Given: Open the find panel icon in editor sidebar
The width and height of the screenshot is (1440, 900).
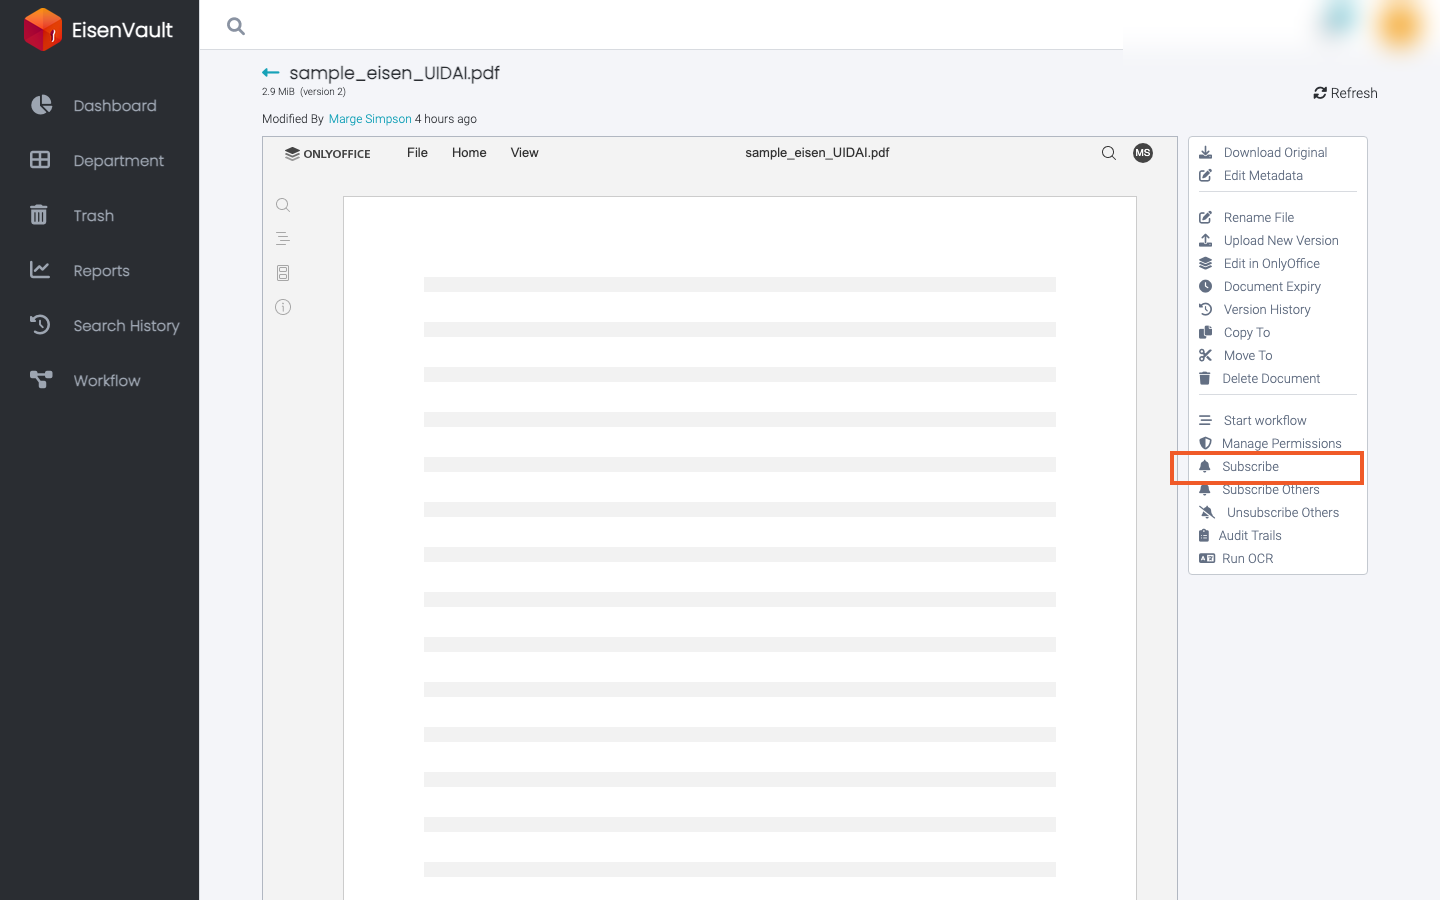Looking at the screenshot, I should pos(283,205).
